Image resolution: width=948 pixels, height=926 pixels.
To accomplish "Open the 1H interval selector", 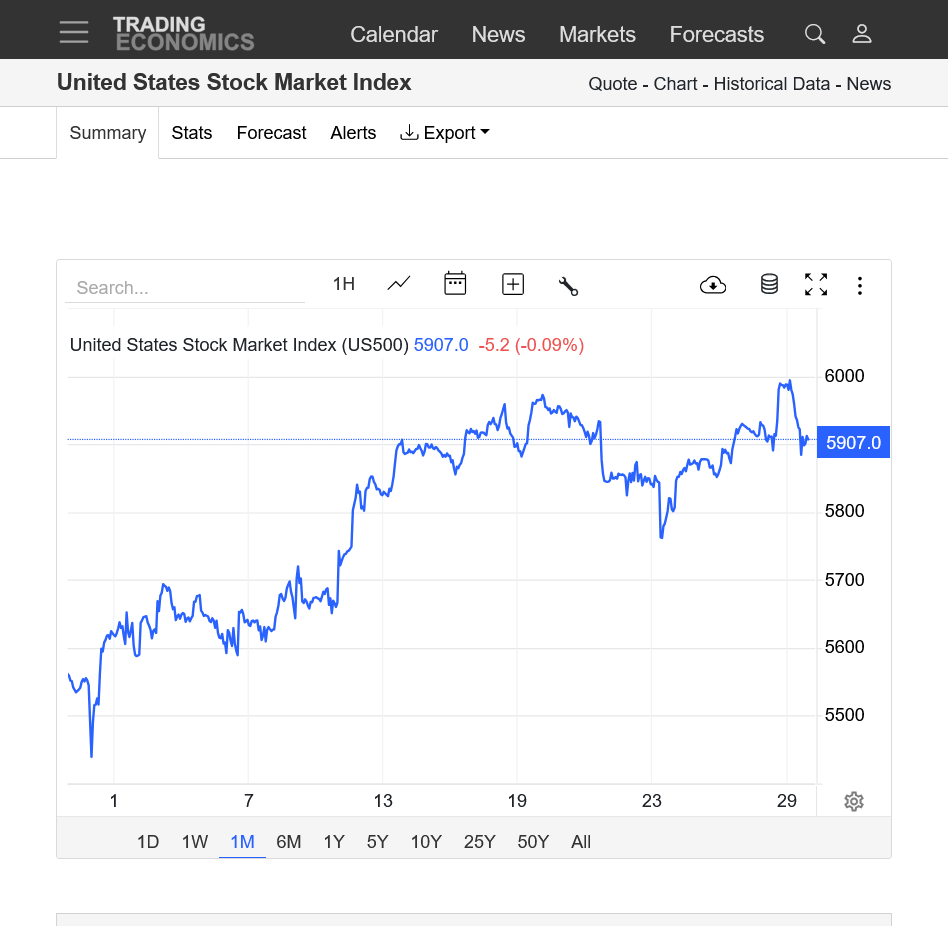I will pyautogui.click(x=343, y=283).
